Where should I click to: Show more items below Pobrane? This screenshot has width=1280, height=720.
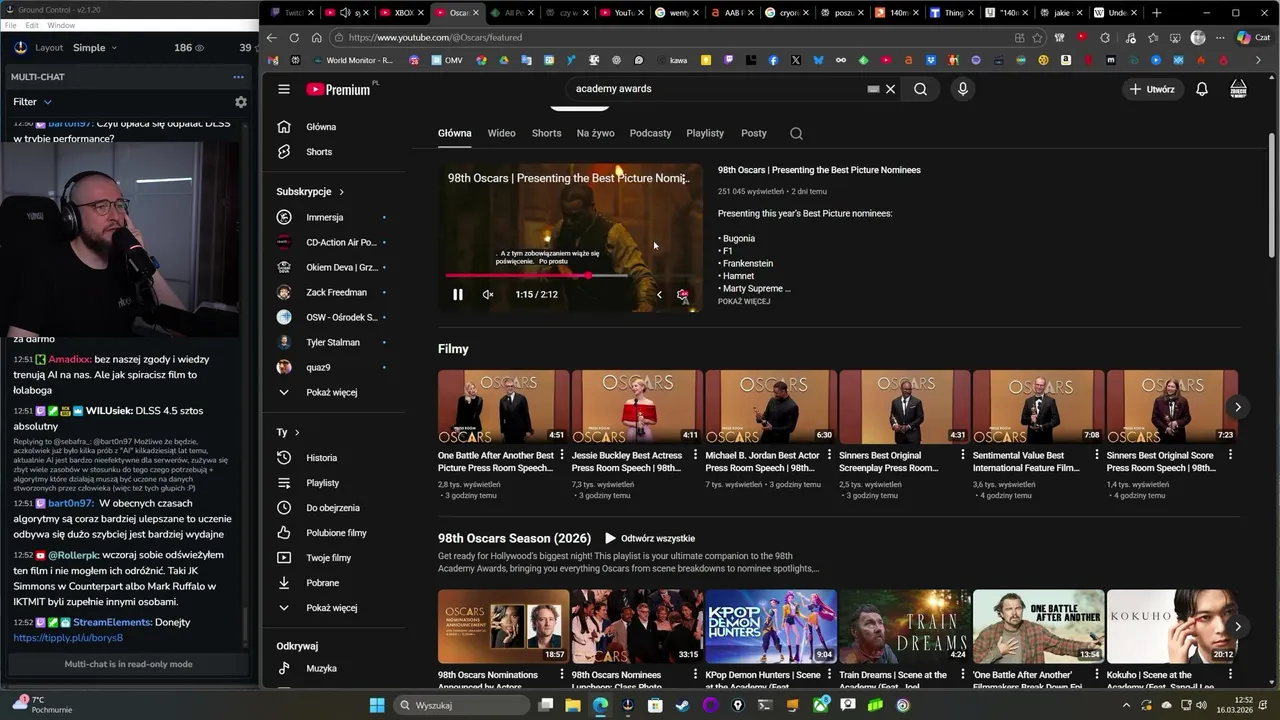(331, 608)
